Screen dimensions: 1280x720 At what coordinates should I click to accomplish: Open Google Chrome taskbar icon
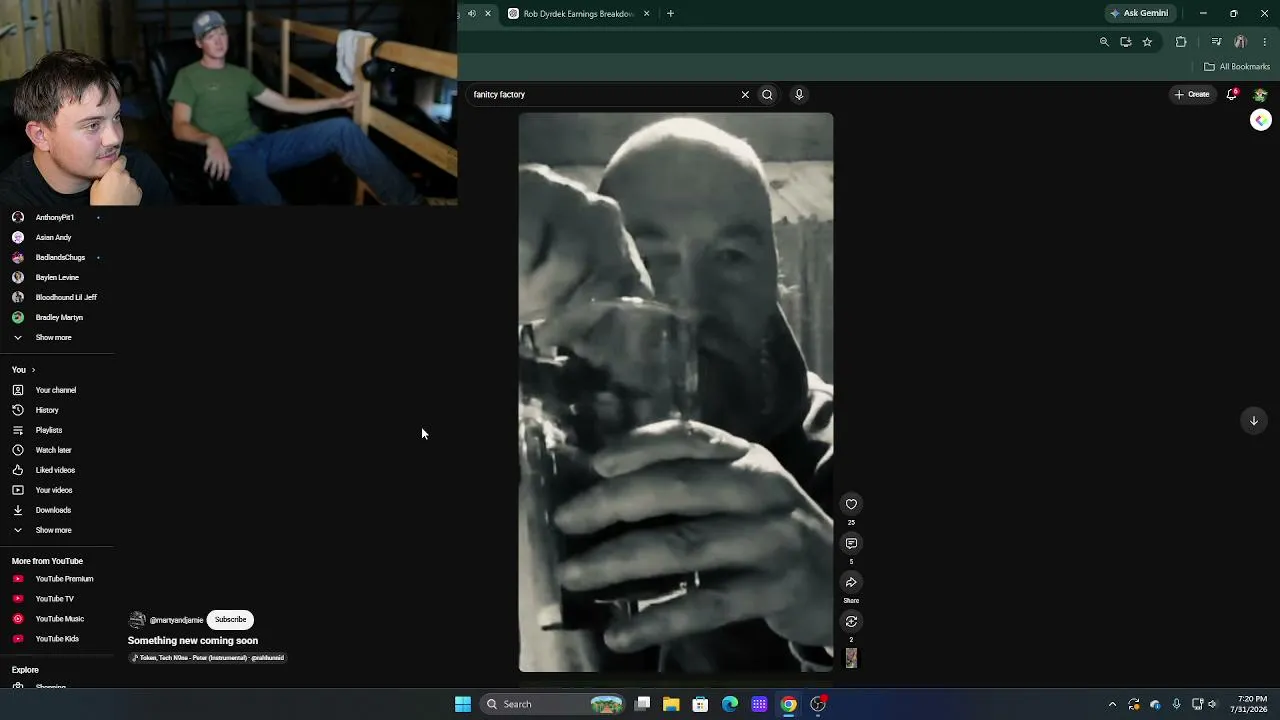[789, 704]
